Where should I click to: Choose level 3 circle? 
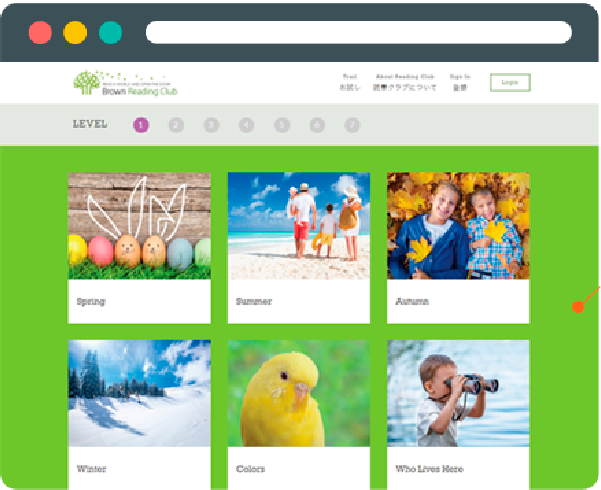click(x=211, y=125)
